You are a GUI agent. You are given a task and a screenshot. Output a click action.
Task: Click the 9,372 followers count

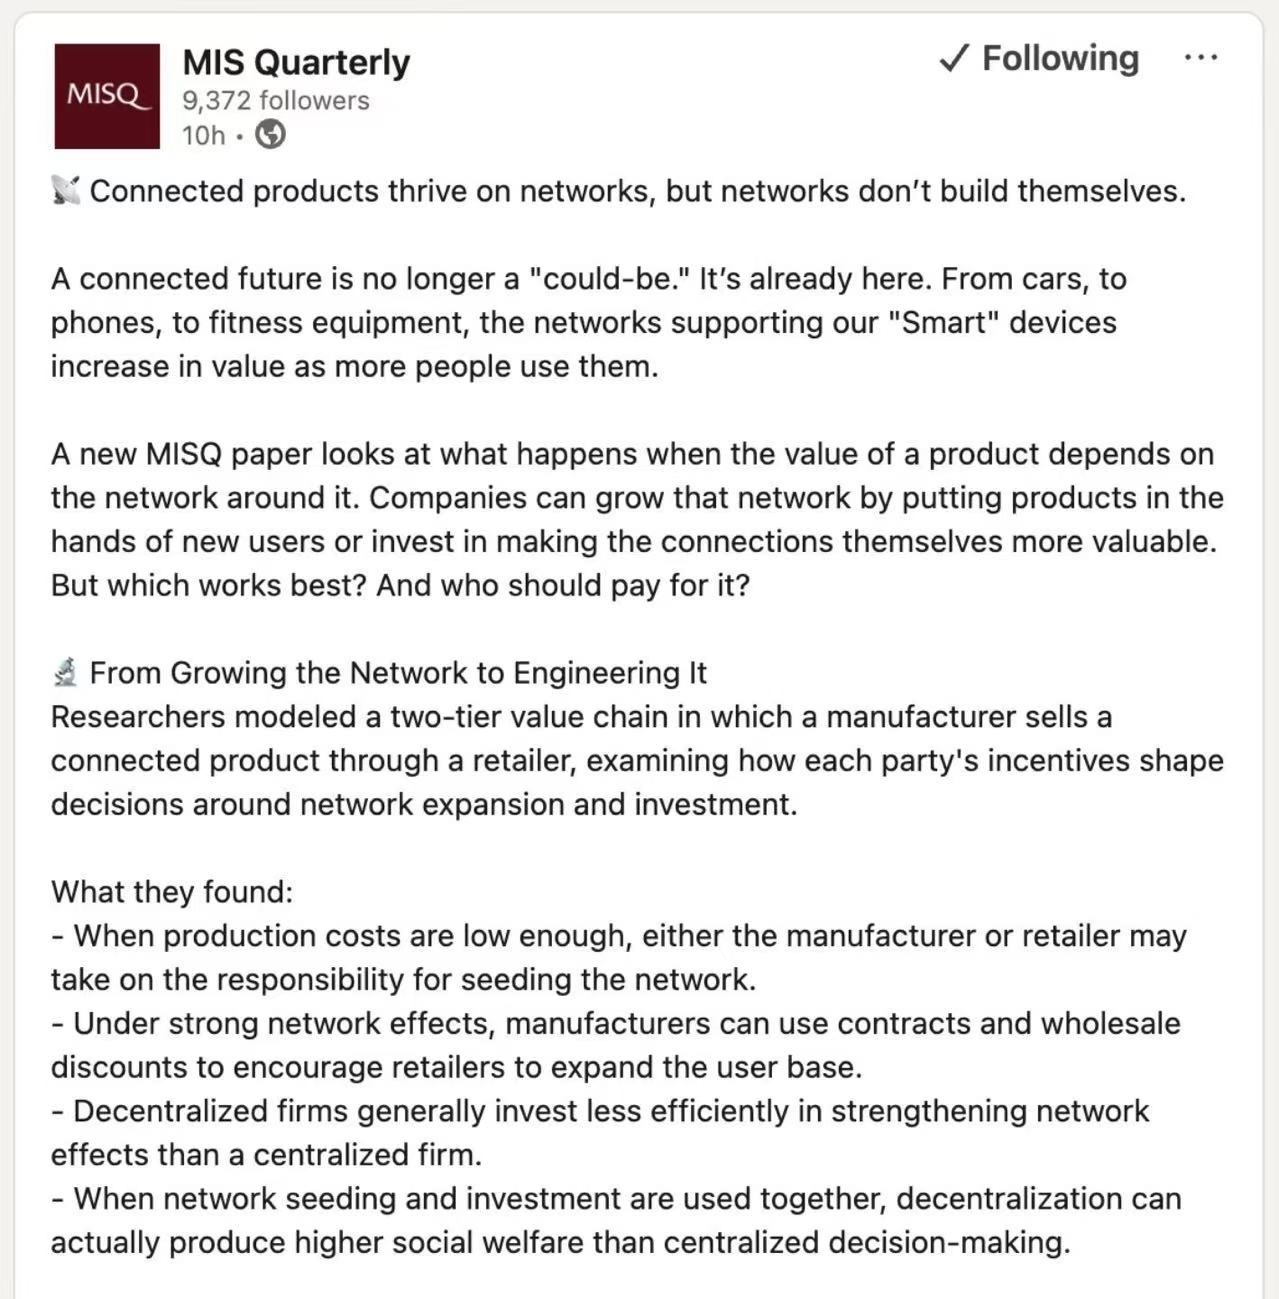tap(276, 100)
